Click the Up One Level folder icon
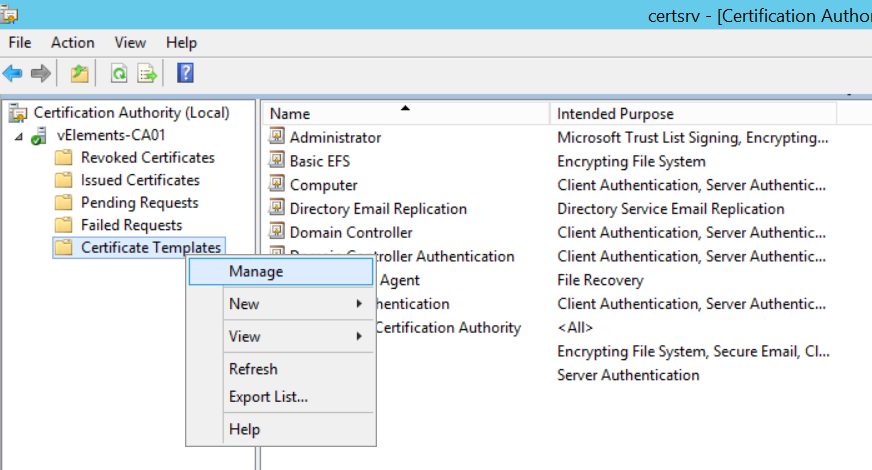 click(80, 73)
